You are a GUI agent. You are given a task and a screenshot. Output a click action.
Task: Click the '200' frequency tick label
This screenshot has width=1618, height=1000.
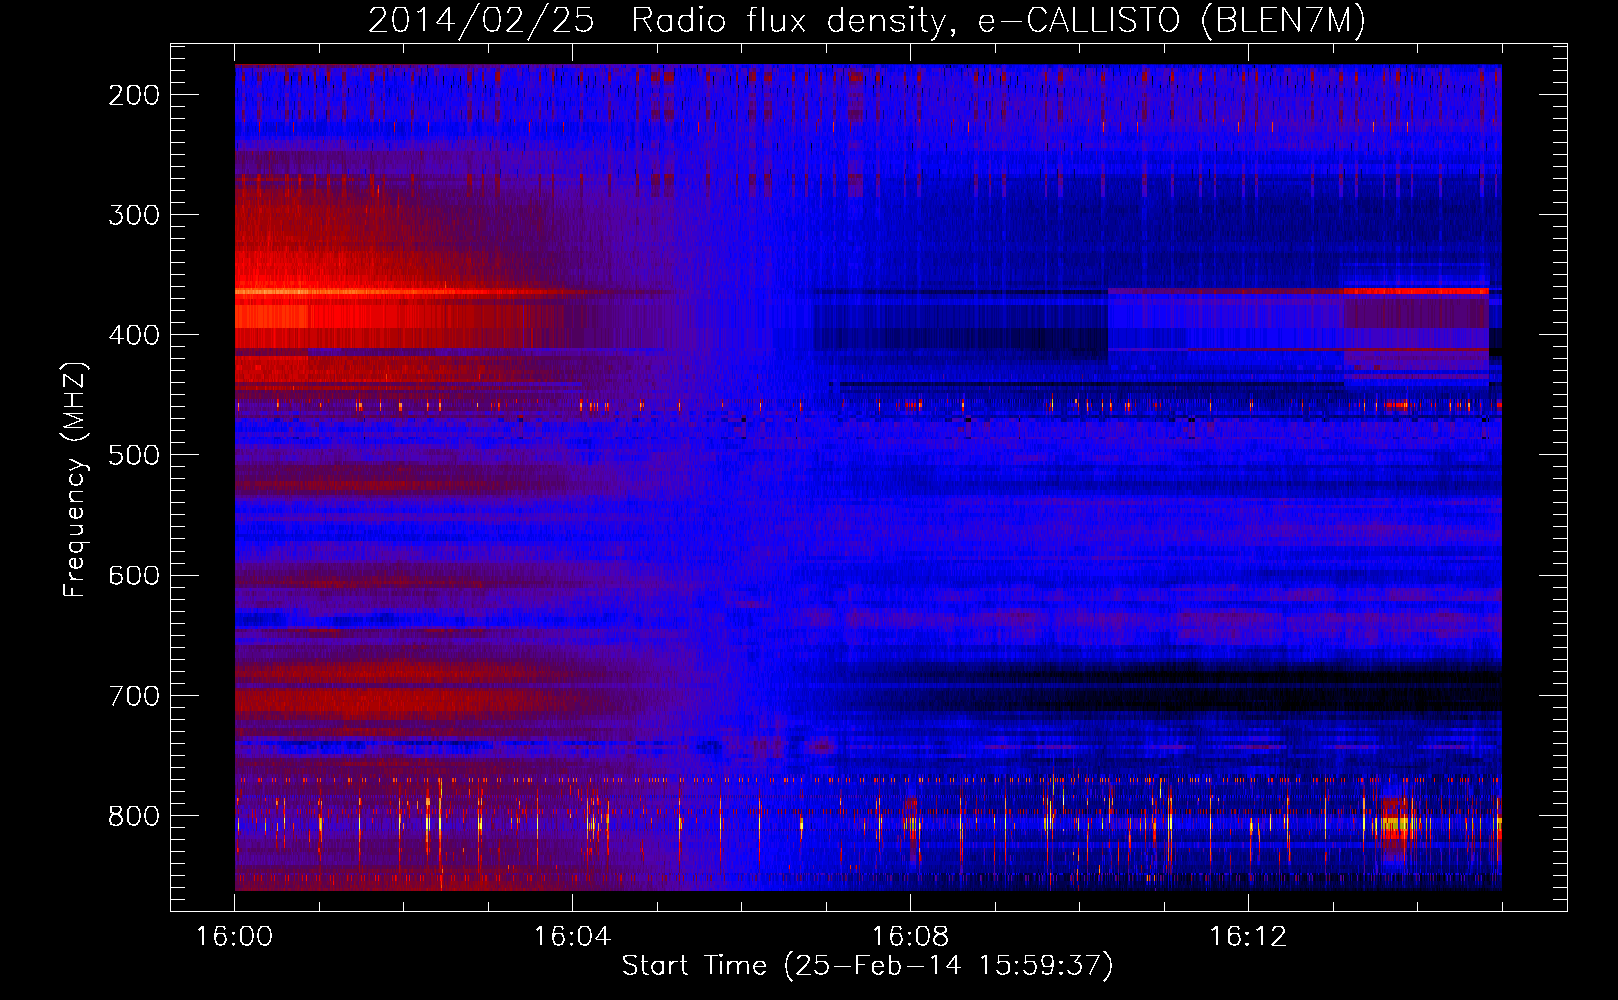pos(134,95)
